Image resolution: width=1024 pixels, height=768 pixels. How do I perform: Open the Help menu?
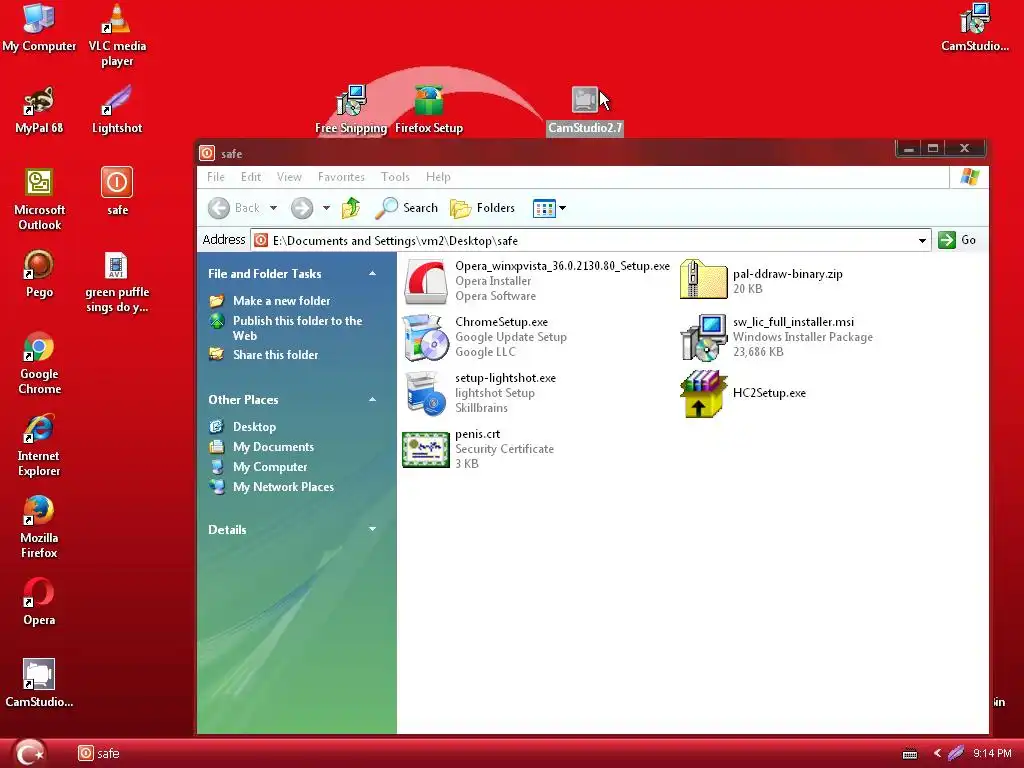(x=438, y=176)
